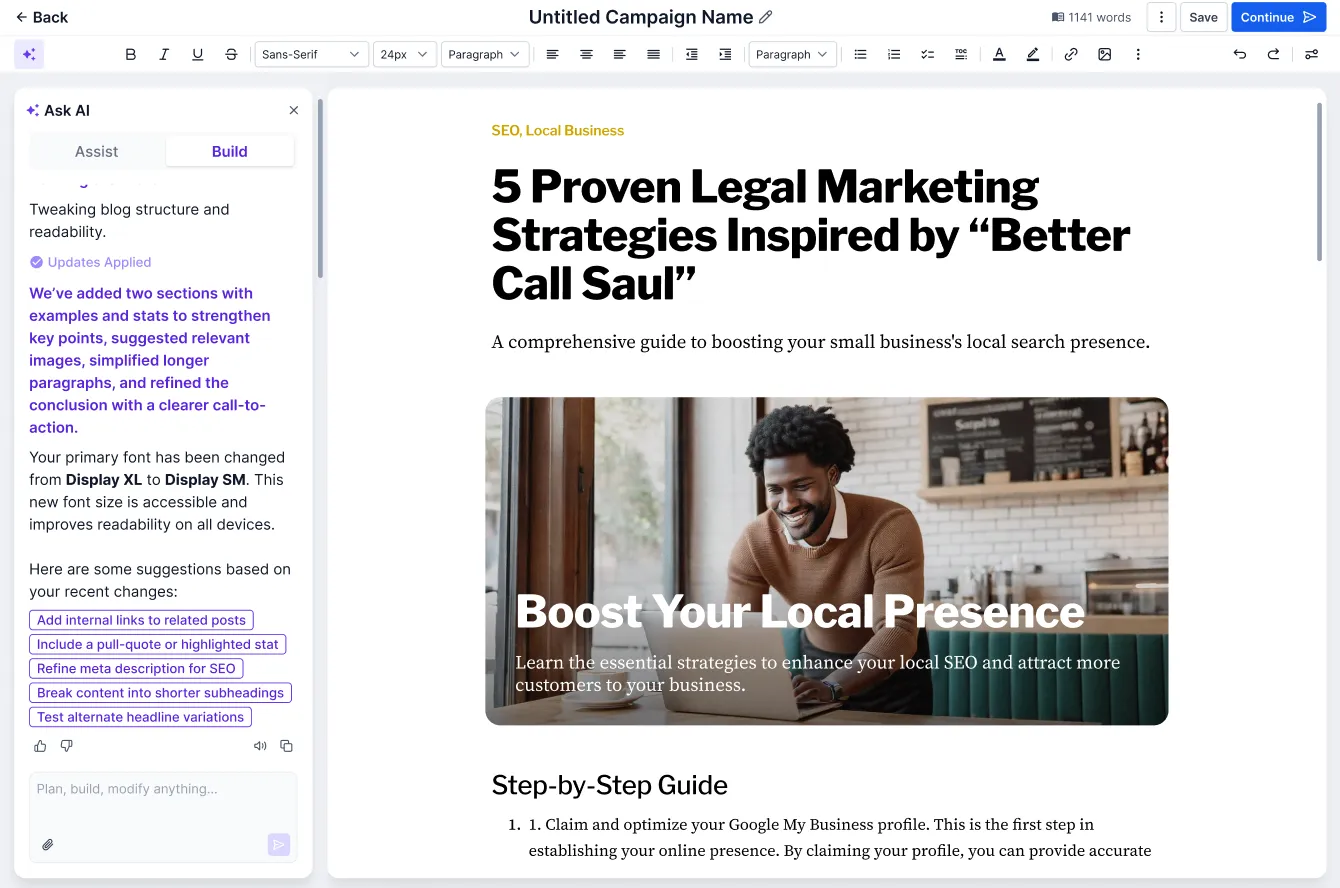This screenshot has height=888, width=1340.
Task: Edit campaign name with pencil icon
Action: [x=766, y=17]
